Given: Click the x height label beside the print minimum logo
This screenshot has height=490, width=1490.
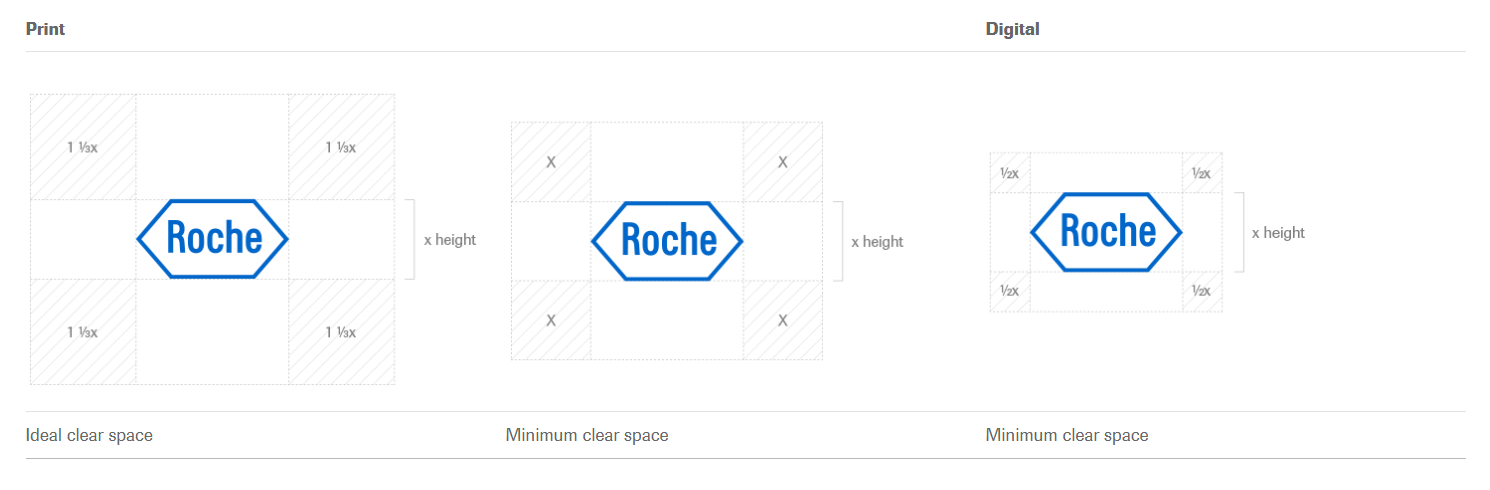Looking at the screenshot, I should (877, 242).
